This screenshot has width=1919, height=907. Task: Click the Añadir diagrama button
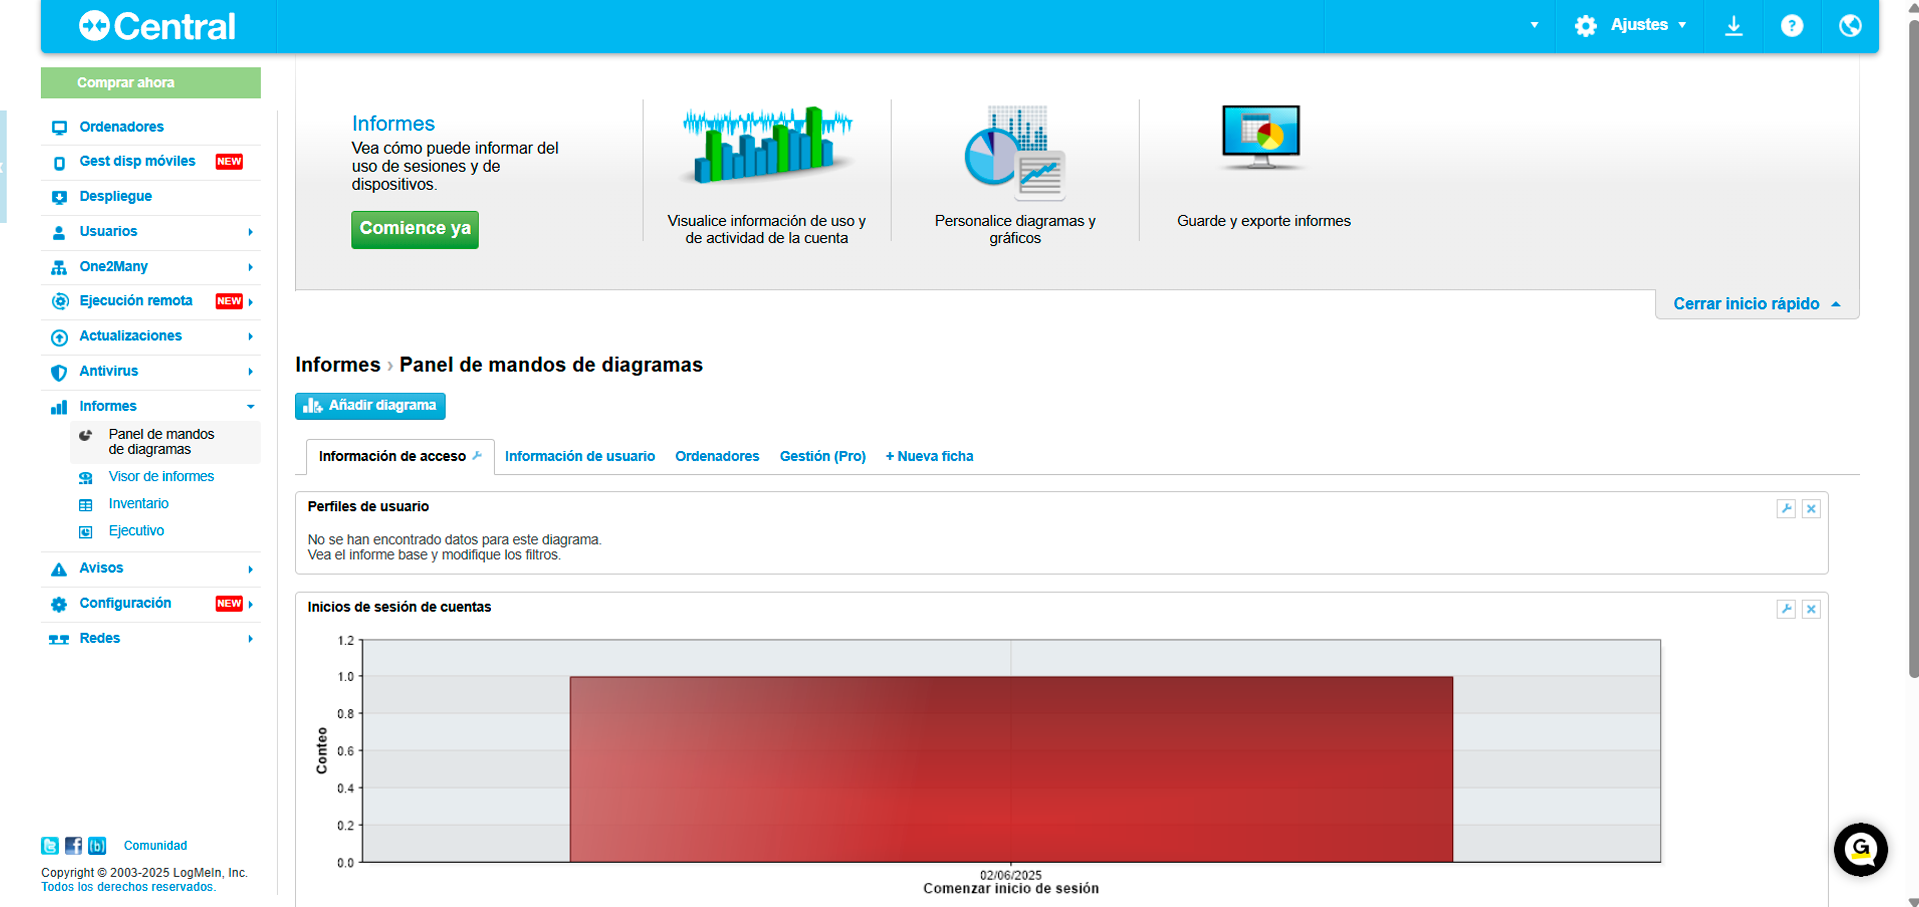tap(369, 406)
